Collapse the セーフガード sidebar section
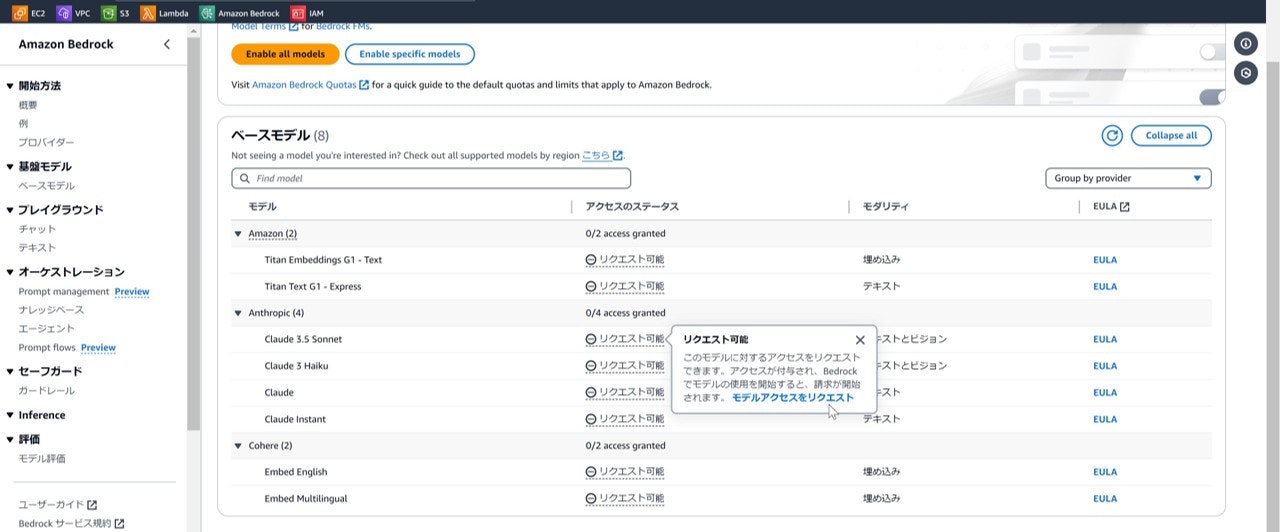This screenshot has width=1280, height=532. point(10,371)
